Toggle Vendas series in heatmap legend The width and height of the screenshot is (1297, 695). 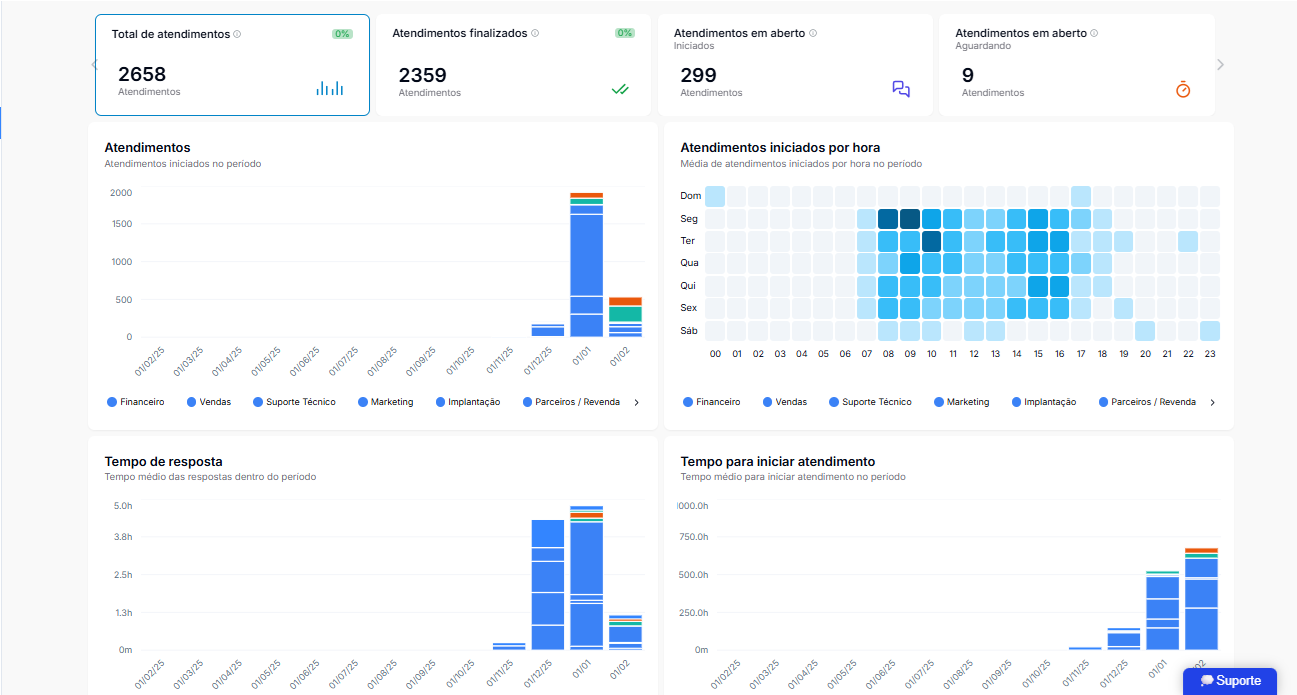[x=784, y=402]
